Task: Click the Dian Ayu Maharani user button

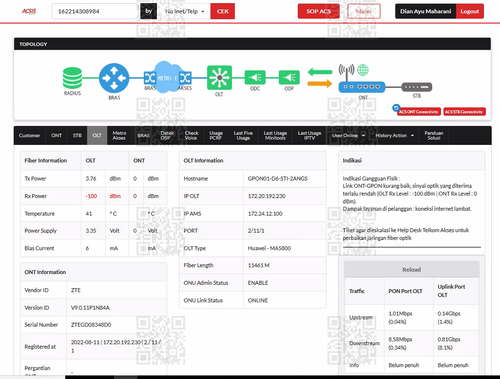Action: [x=426, y=11]
